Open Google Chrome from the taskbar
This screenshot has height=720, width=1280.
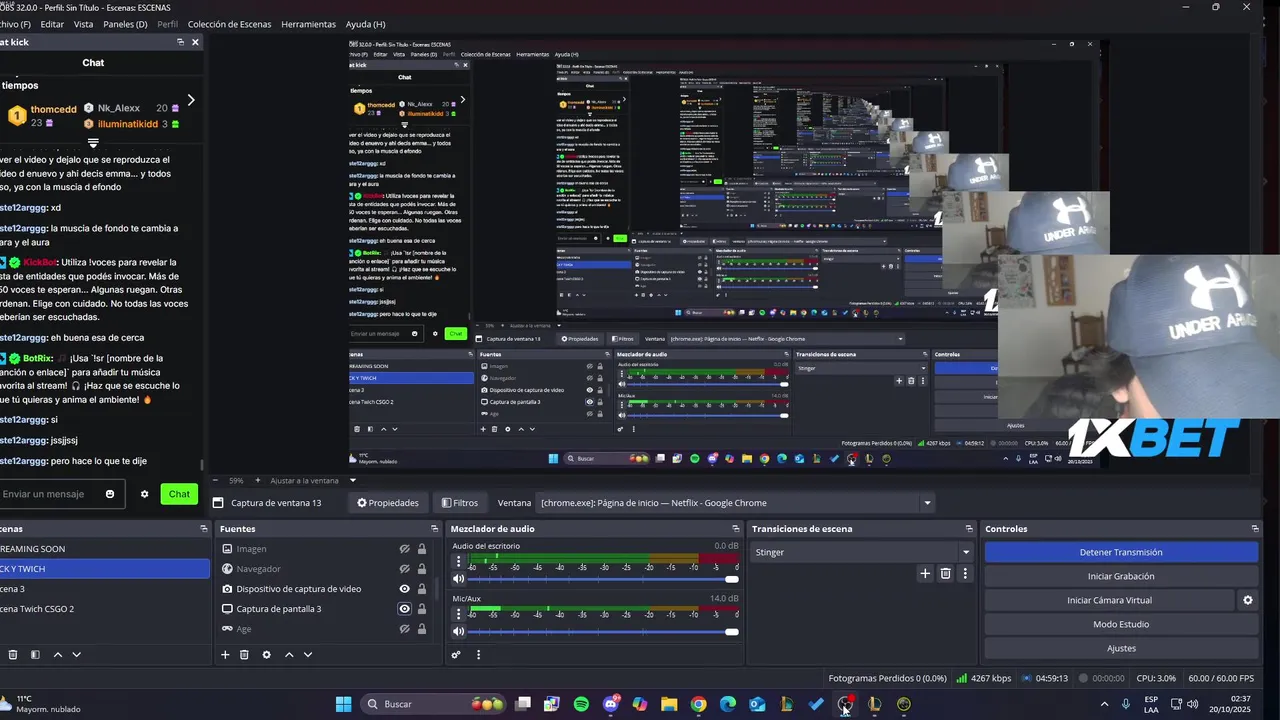click(x=698, y=704)
